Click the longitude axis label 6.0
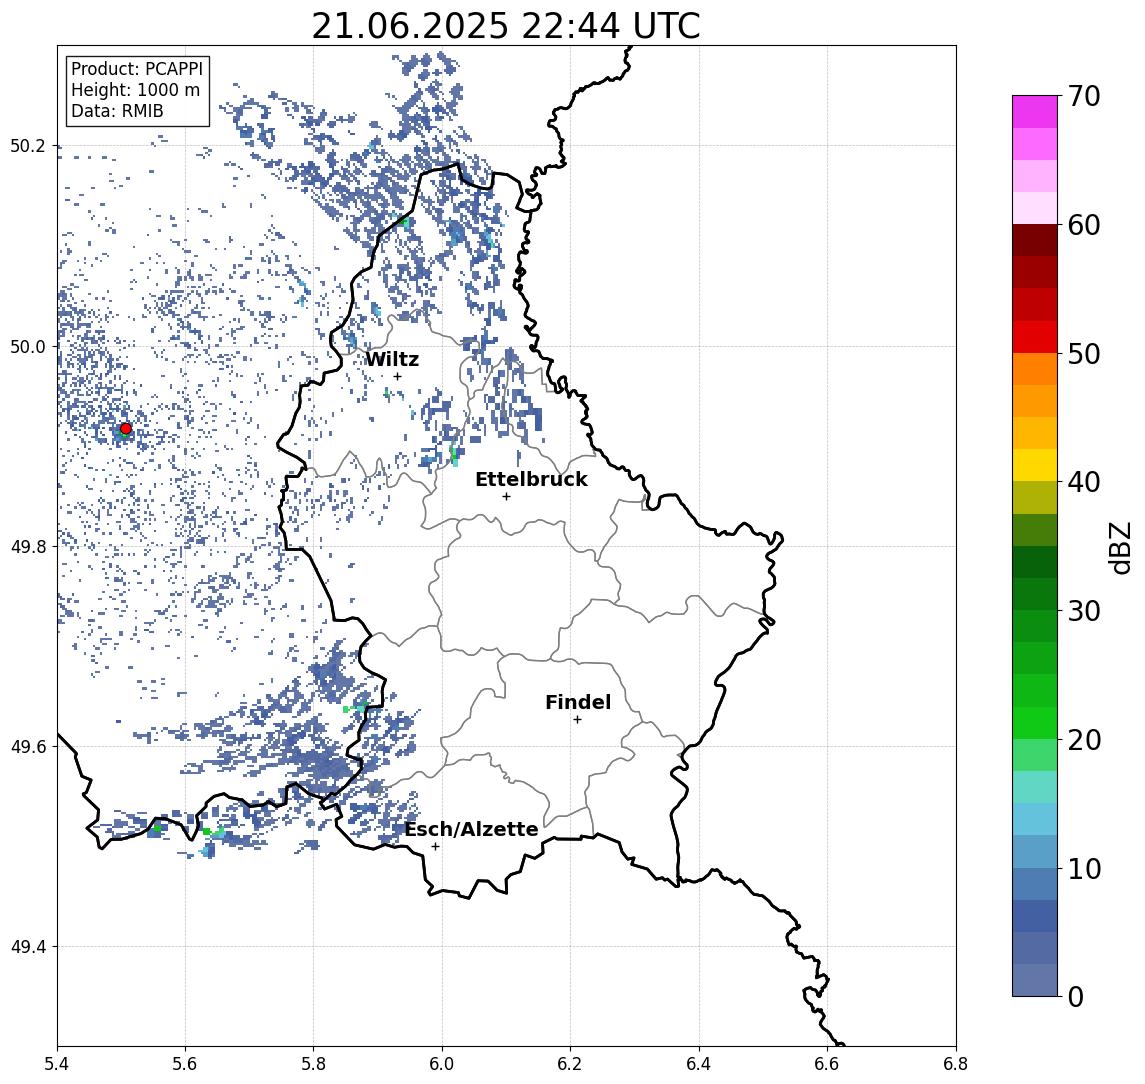This screenshot has height=1084, width=1145. tap(442, 1064)
